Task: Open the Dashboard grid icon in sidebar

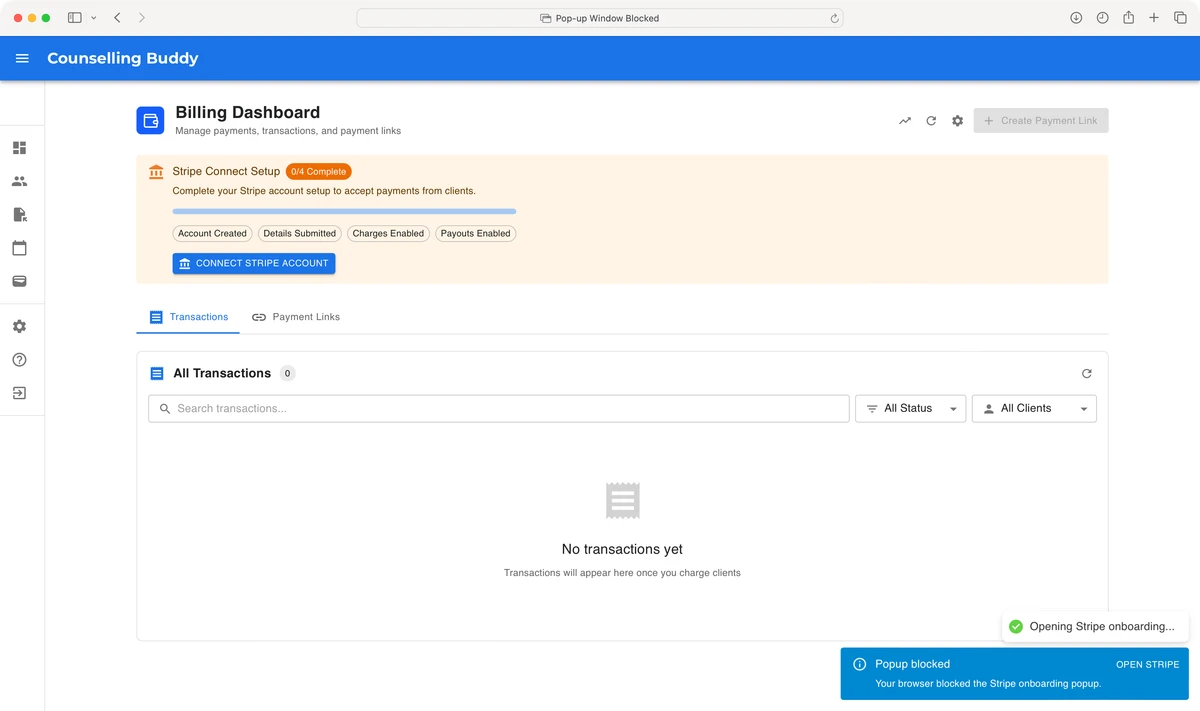Action: click(x=19, y=148)
